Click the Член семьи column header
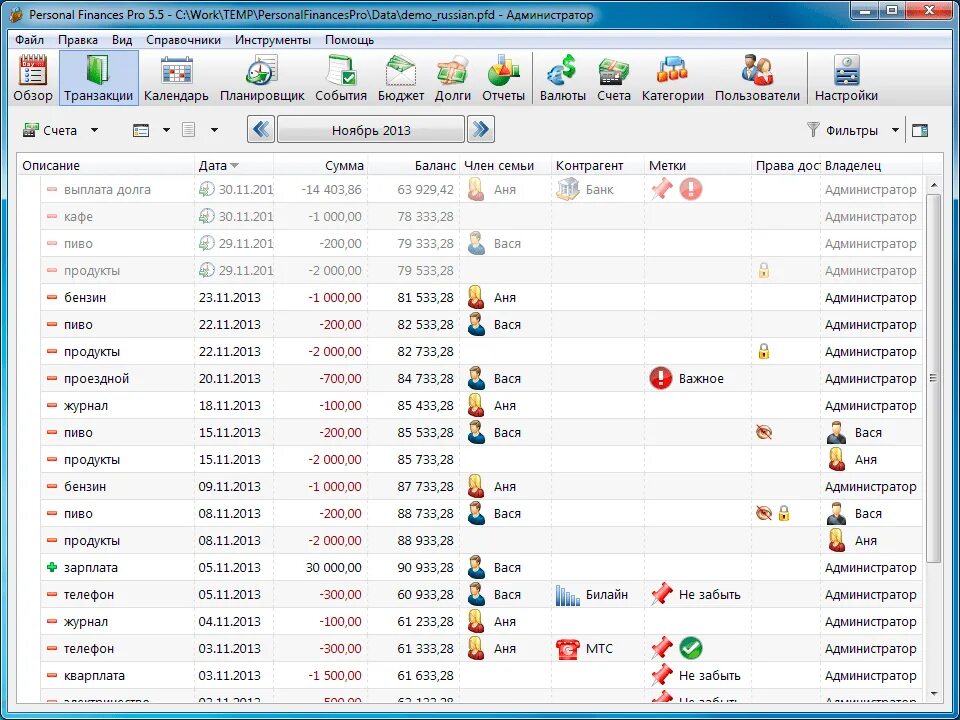 (505, 166)
